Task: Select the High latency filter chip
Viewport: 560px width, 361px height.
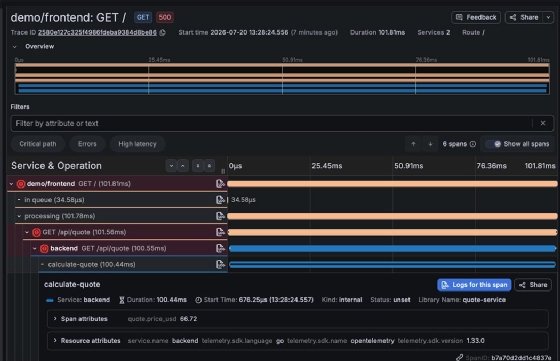Action: tap(138, 144)
